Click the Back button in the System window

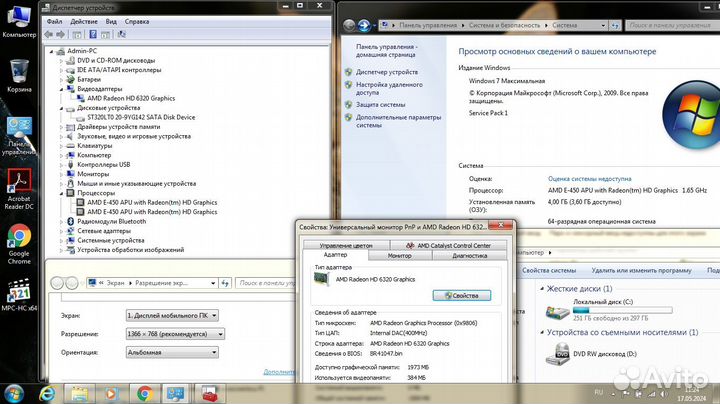(349, 25)
